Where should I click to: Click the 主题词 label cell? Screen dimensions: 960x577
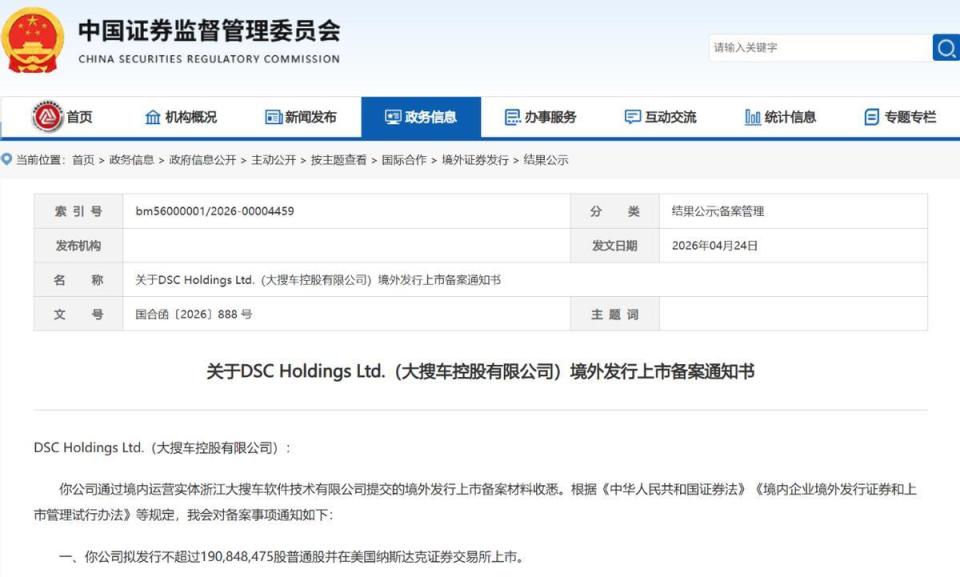pos(615,314)
